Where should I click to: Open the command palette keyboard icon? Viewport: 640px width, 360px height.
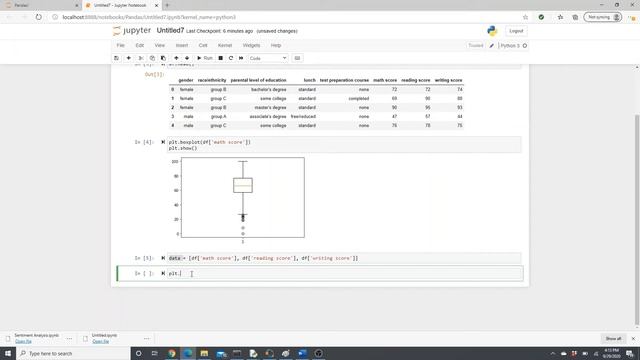(297, 58)
